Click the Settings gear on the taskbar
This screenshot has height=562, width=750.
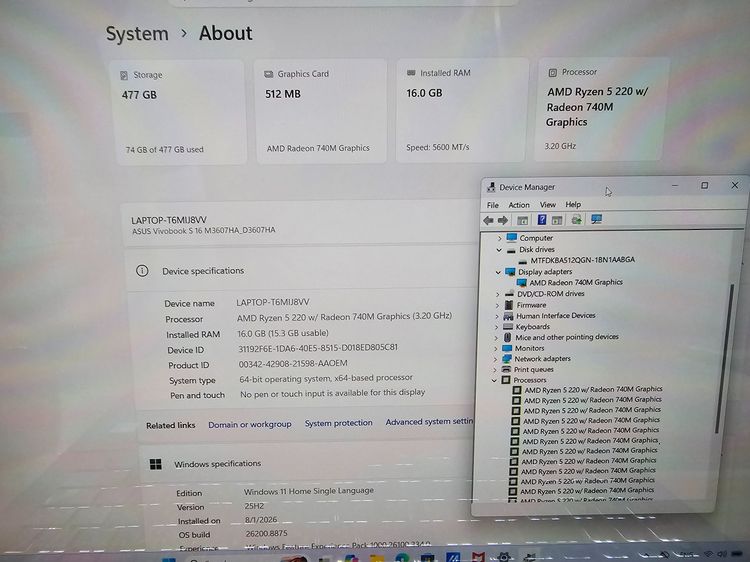[504, 557]
